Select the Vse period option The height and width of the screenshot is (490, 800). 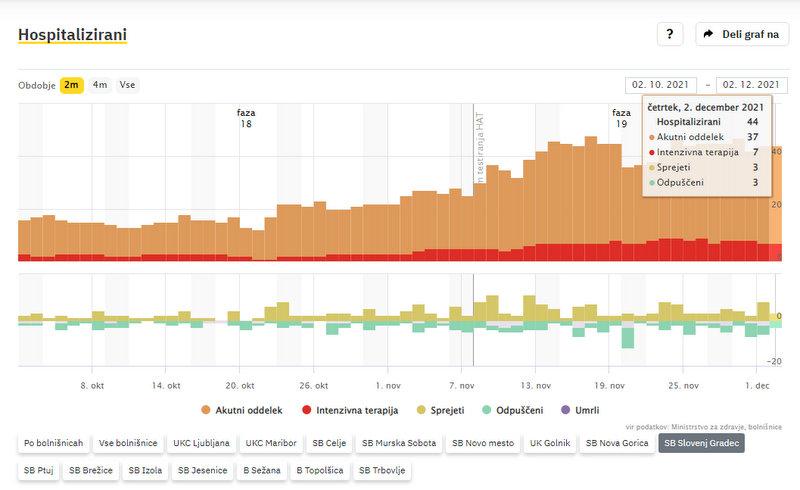(x=128, y=85)
